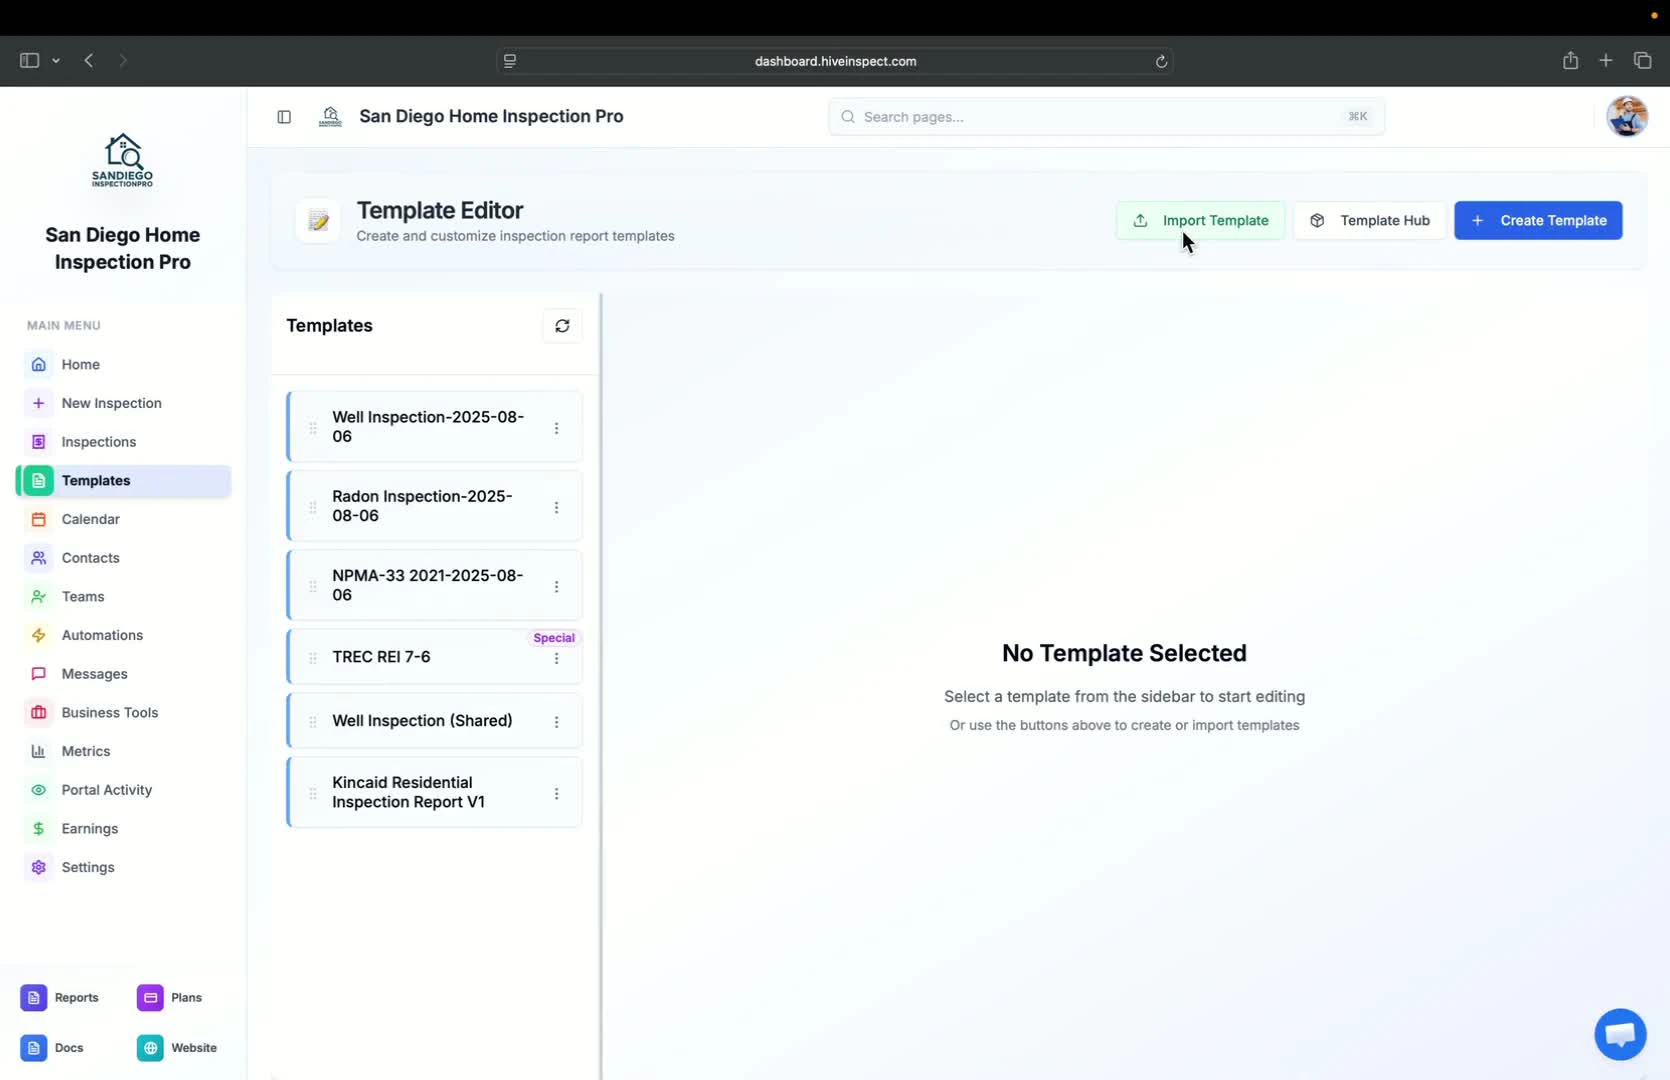1670x1080 pixels.
Task: Select the TREC REI 7-6 template
Action: [434, 657]
